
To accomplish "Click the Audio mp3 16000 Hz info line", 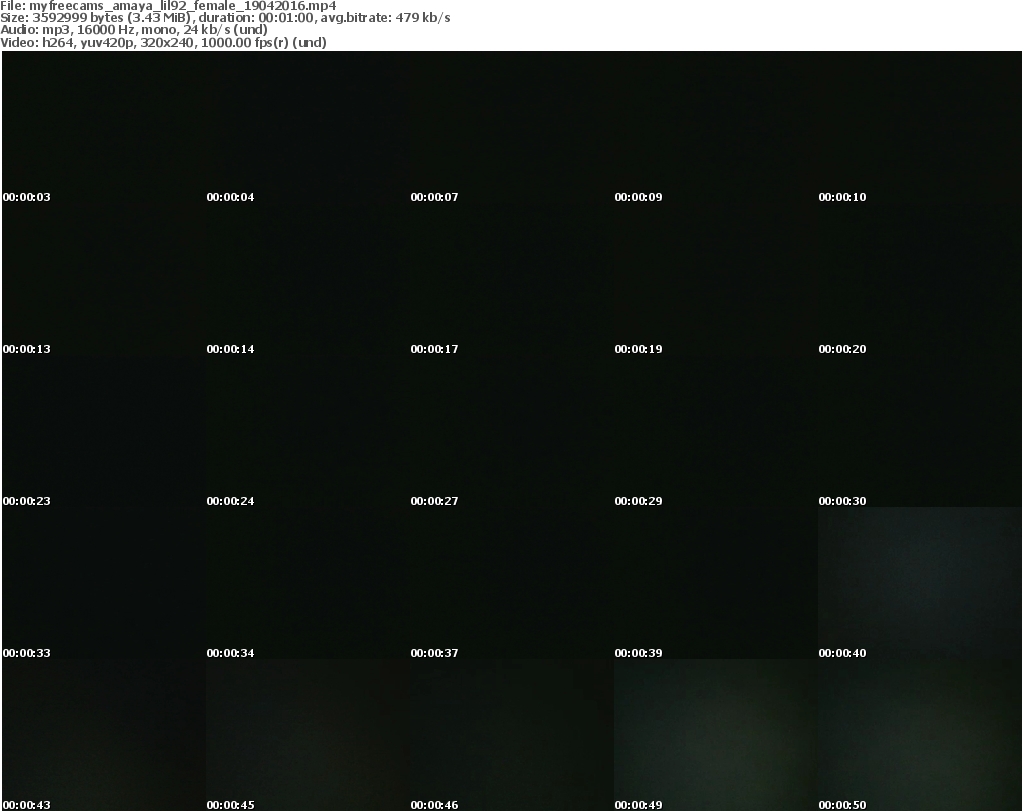I will tap(134, 30).
